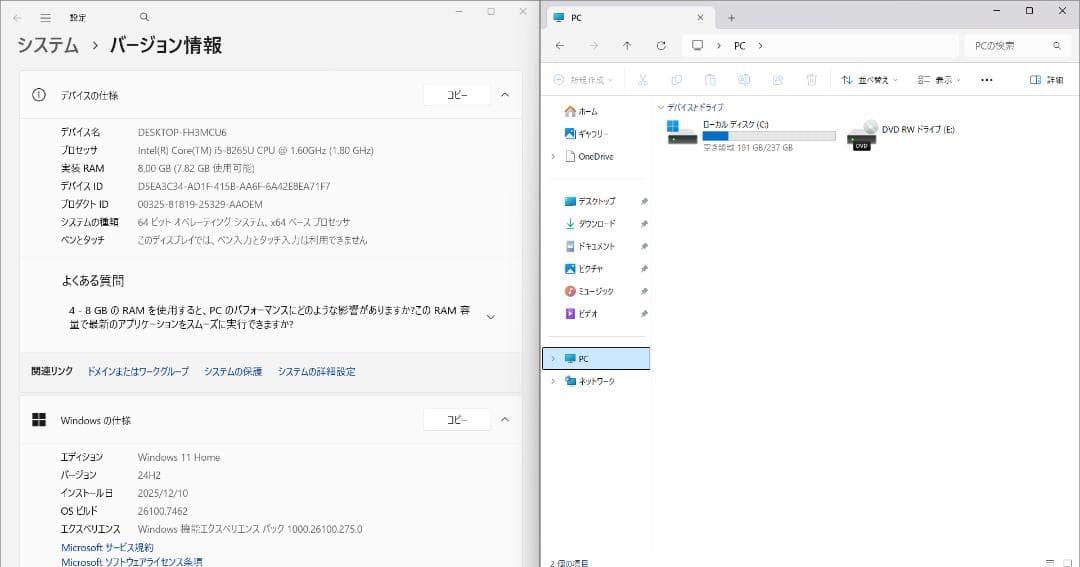The height and width of the screenshot is (567, 1080).
Task: Click the Cut scissors icon
Action: click(x=643, y=80)
